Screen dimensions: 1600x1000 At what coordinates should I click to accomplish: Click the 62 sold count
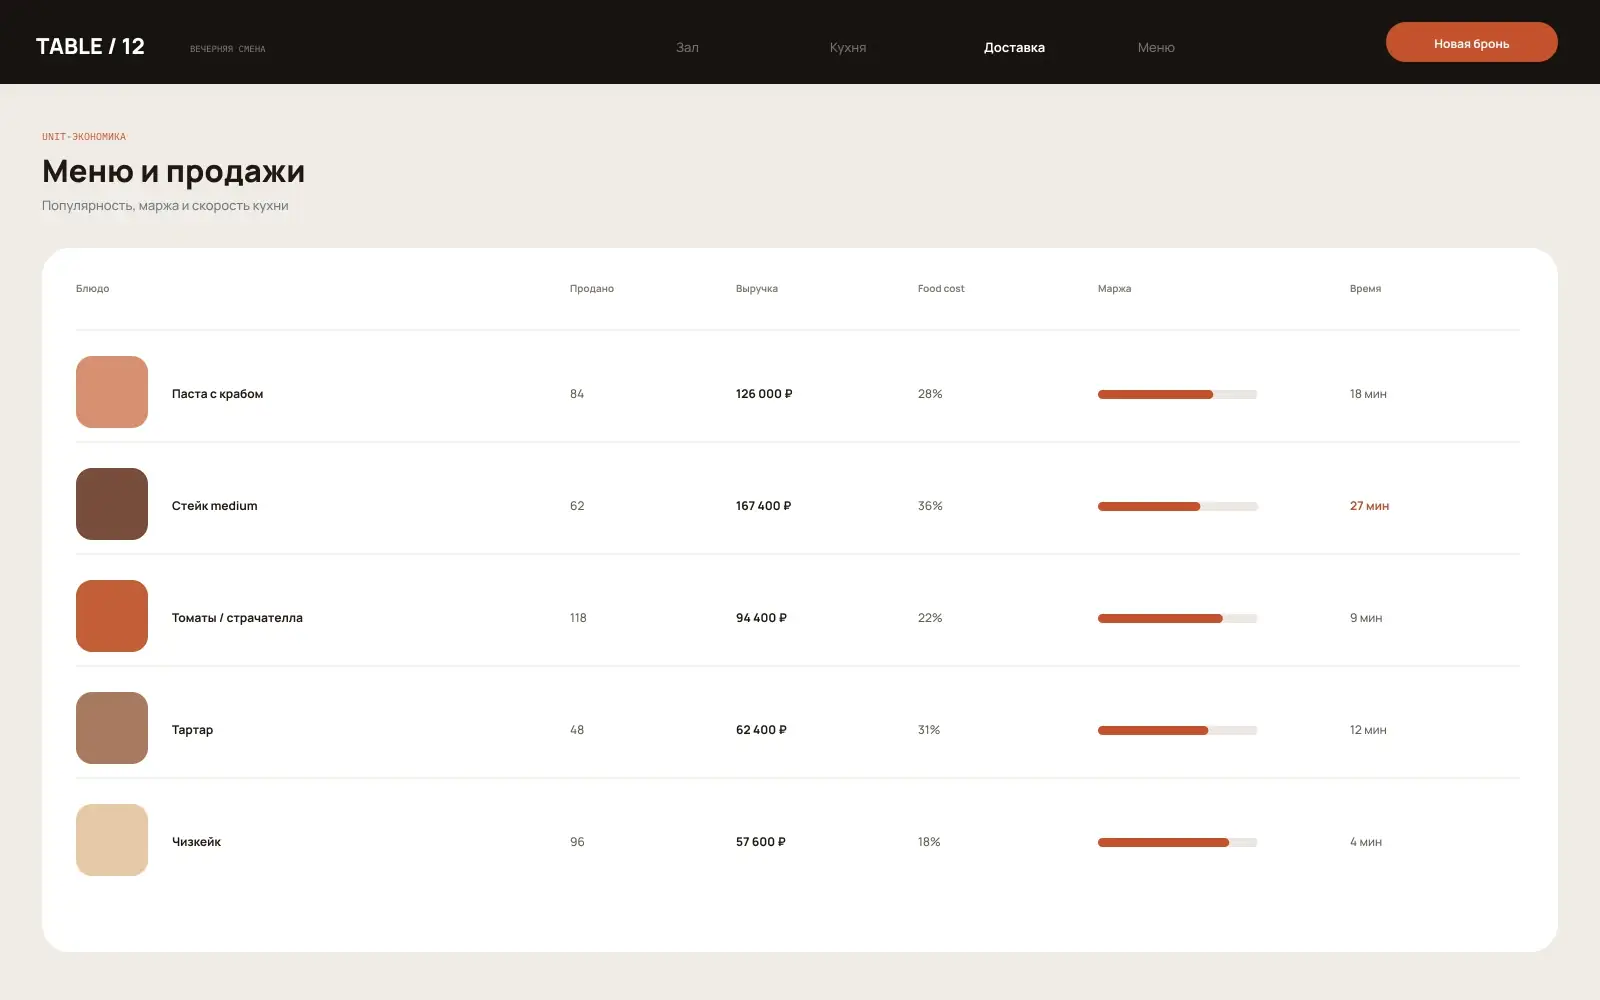pyautogui.click(x=577, y=506)
